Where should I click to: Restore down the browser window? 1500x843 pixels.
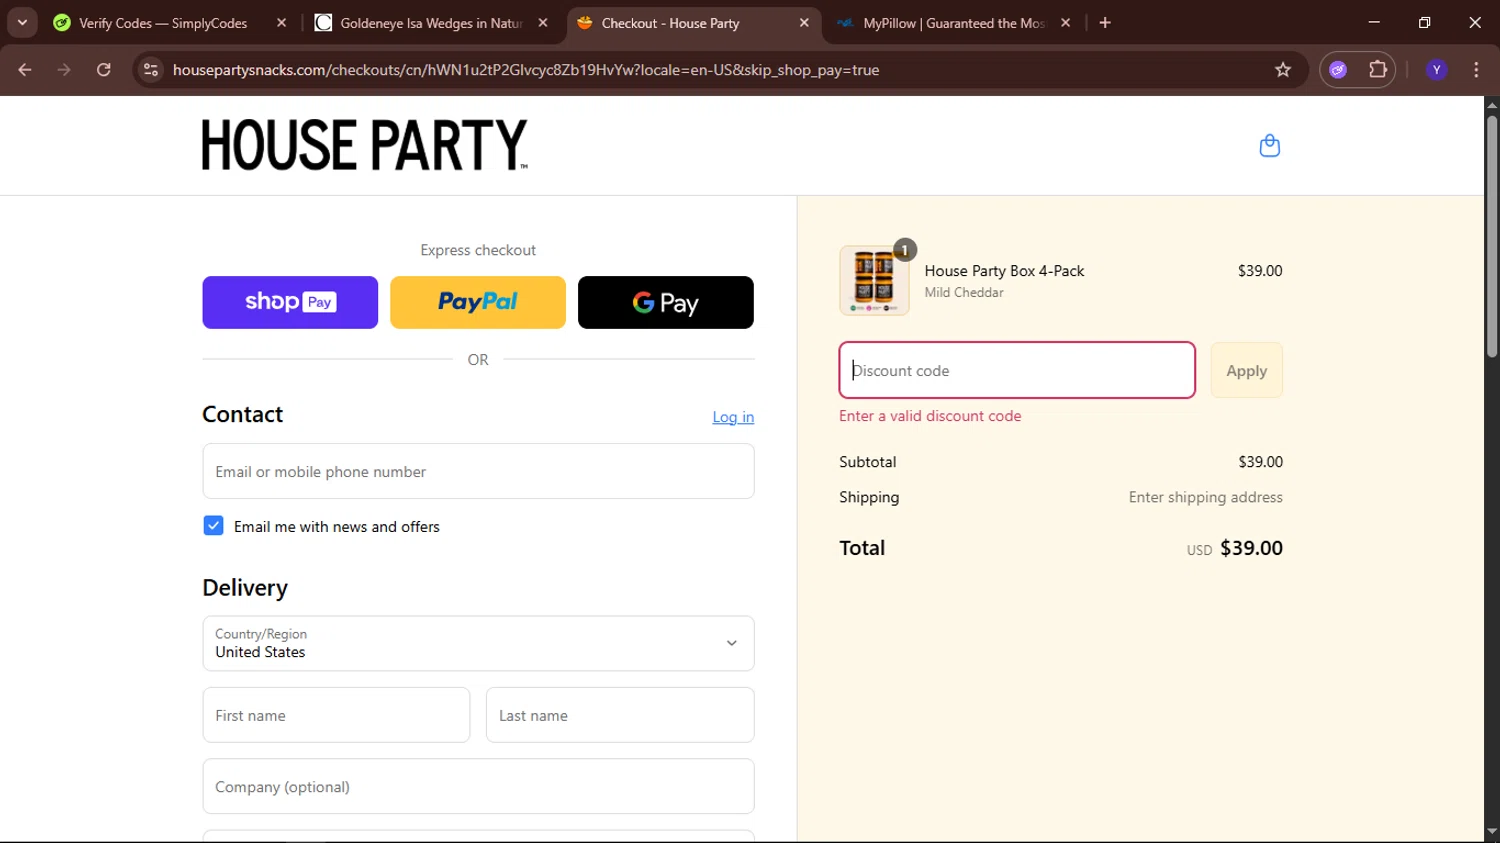[x=1424, y=23]
